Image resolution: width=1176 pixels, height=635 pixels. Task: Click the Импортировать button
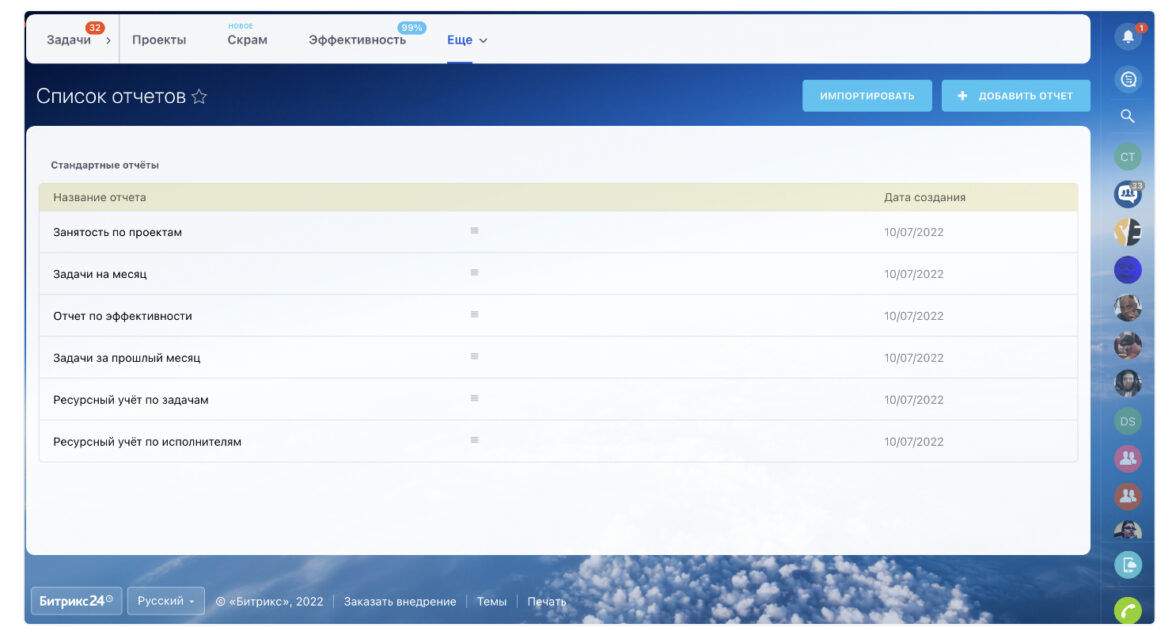(x=866, y=96)
